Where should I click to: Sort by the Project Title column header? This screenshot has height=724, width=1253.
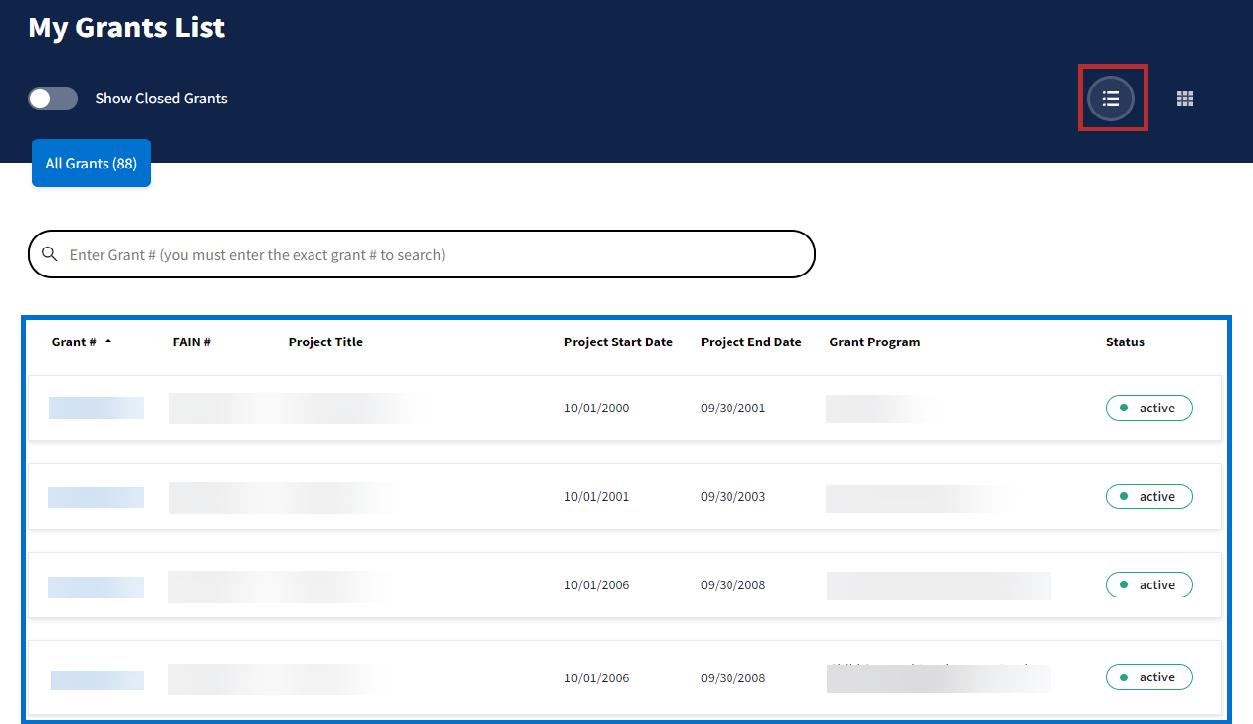pyautogui.click(x=325, y=342)
